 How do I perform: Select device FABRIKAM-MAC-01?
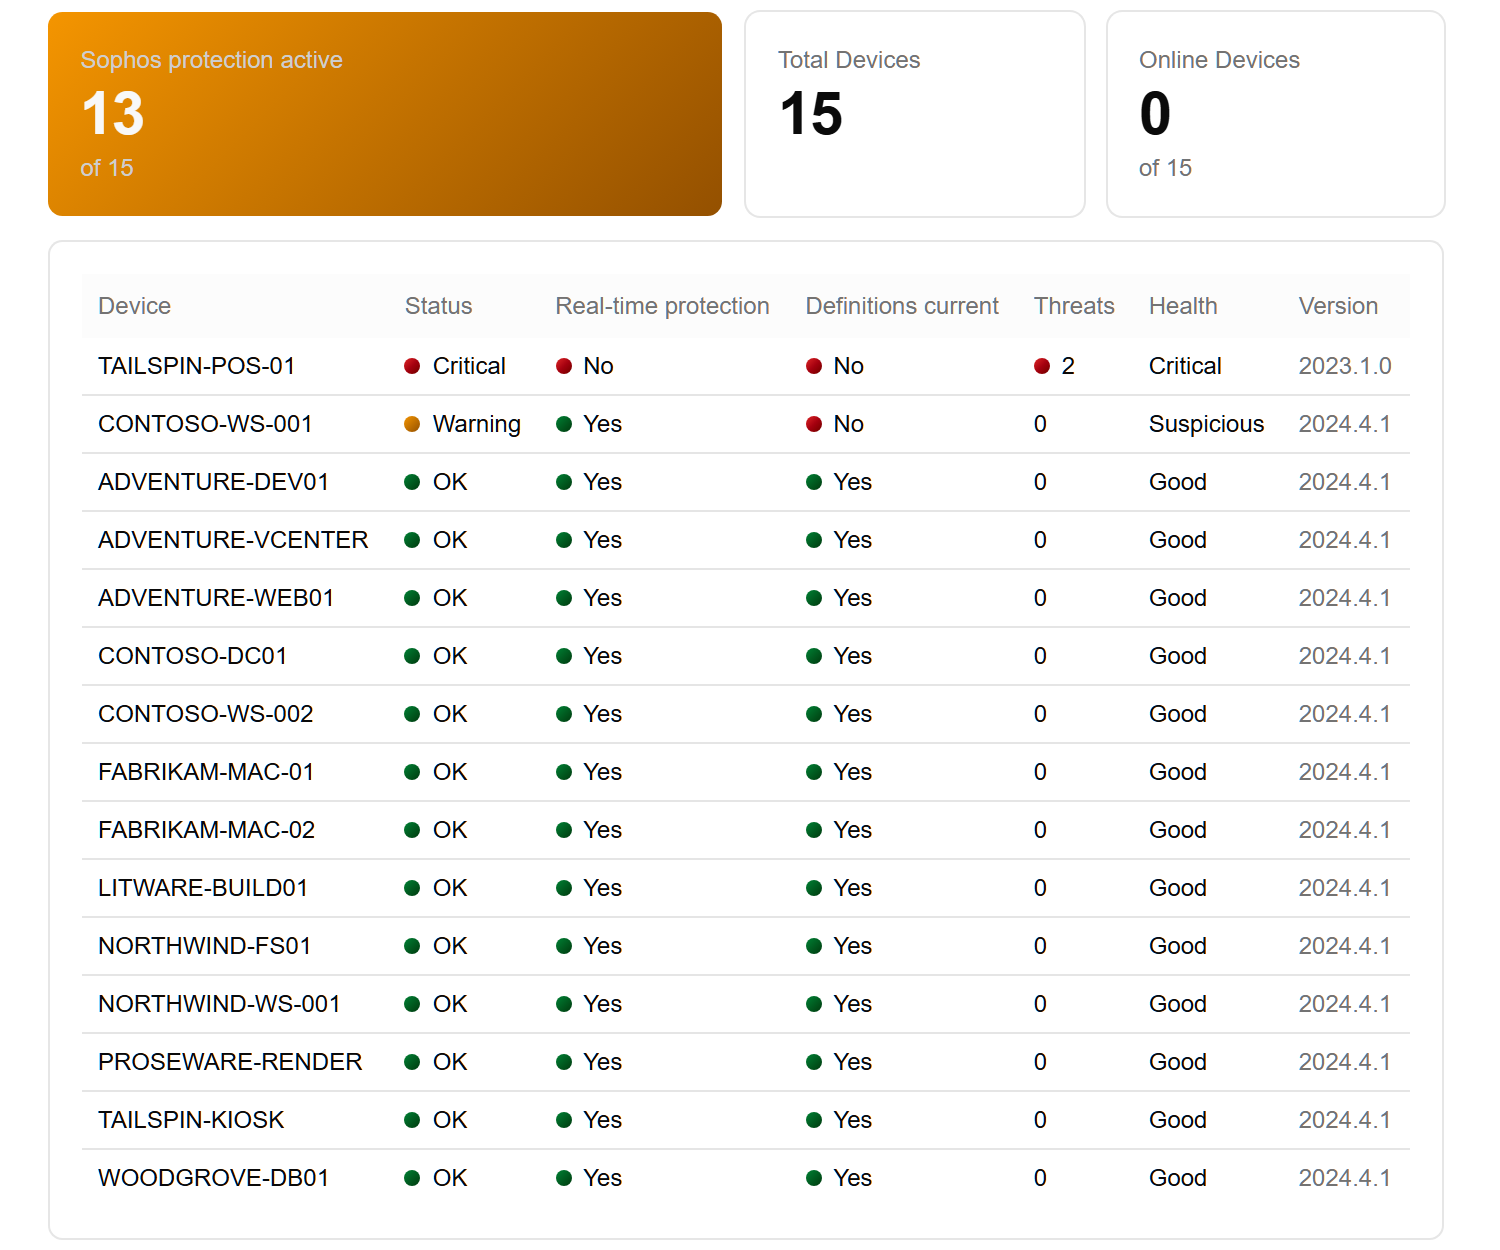pyautogui.click(x=206, y=772)
